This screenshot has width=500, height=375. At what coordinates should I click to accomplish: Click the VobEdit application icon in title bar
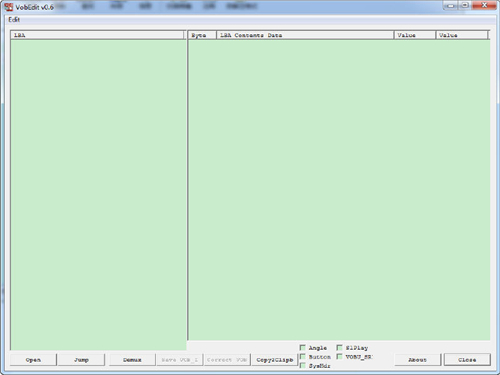(x=8, y=7)
